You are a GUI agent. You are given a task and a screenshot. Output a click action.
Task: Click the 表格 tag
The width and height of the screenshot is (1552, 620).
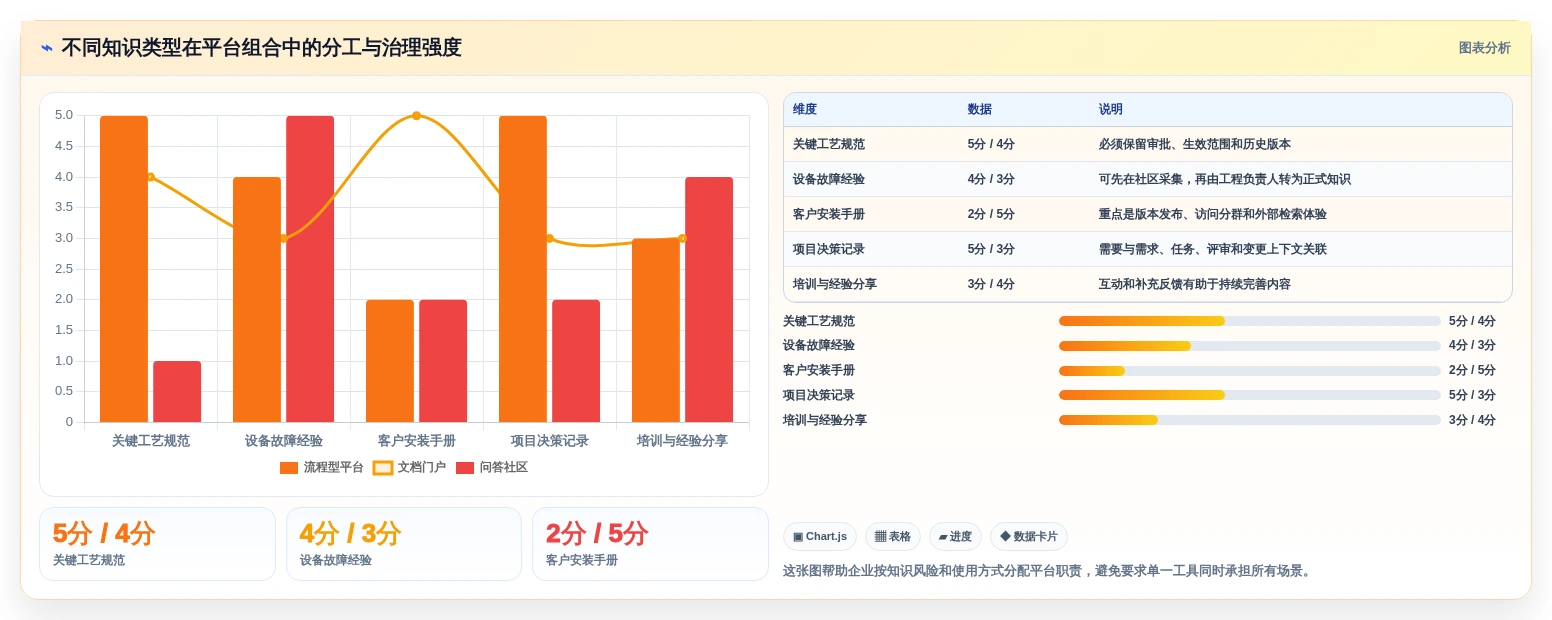[893, 536]
